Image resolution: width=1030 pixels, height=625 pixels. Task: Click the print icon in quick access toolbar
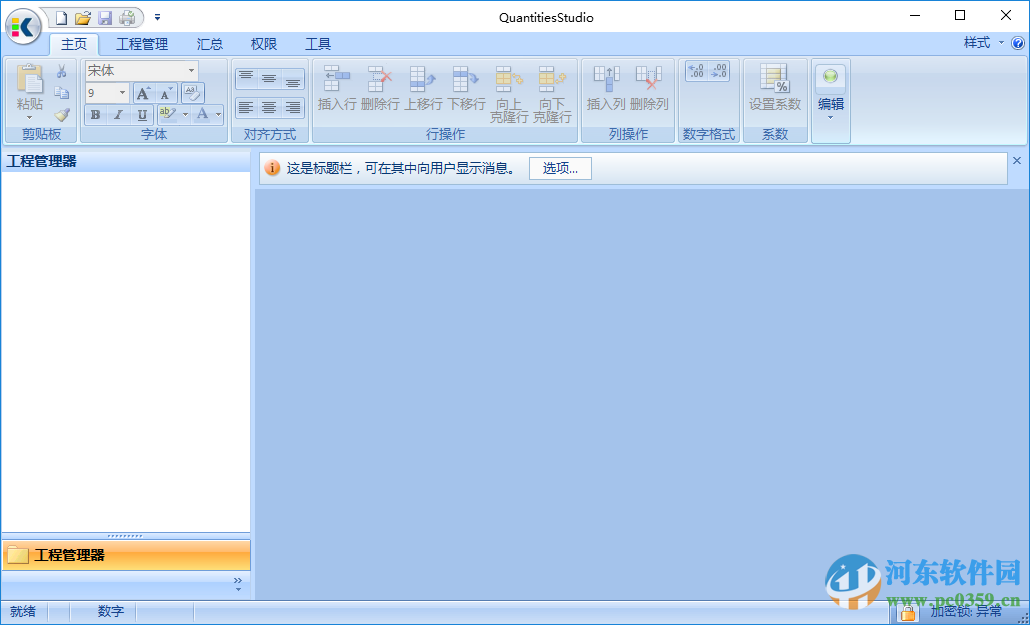coord(127,18)
